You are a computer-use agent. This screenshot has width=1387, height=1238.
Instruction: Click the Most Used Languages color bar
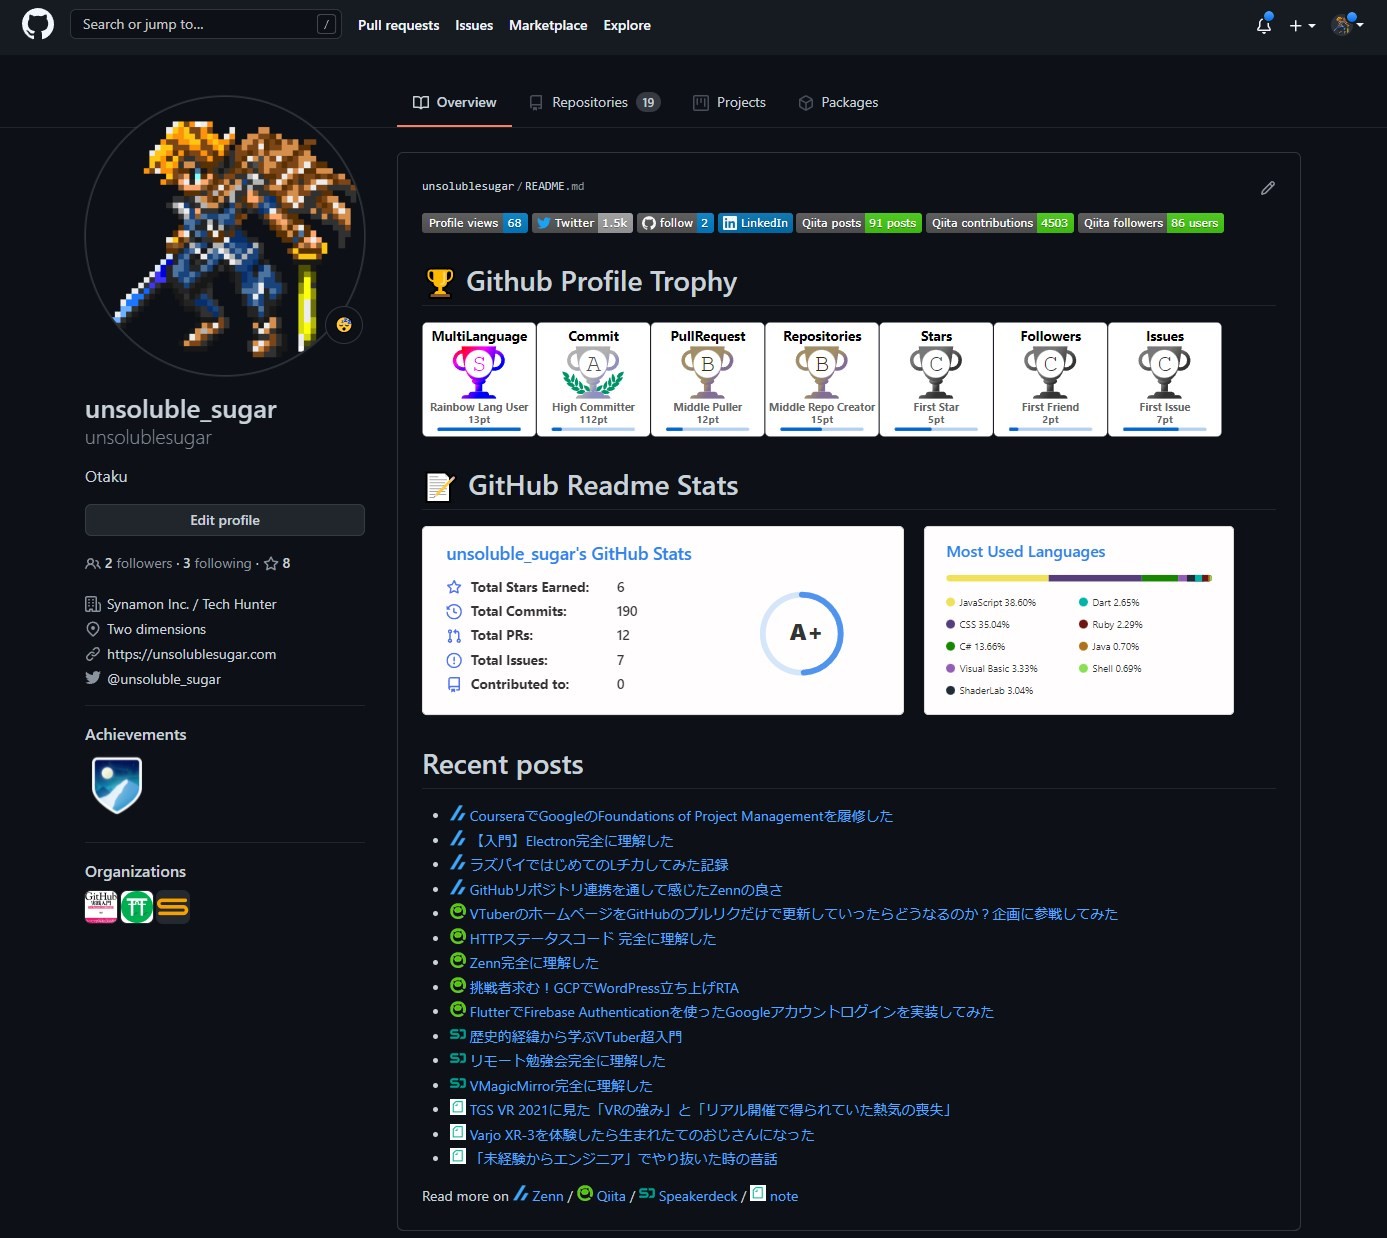pyautogui.click(x=1079, y=578)
